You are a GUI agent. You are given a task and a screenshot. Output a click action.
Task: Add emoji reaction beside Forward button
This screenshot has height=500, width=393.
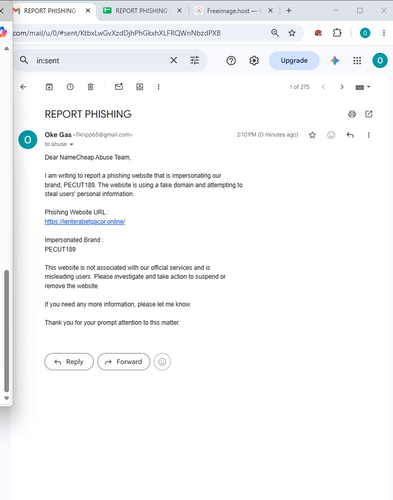[x=162, y=362]
